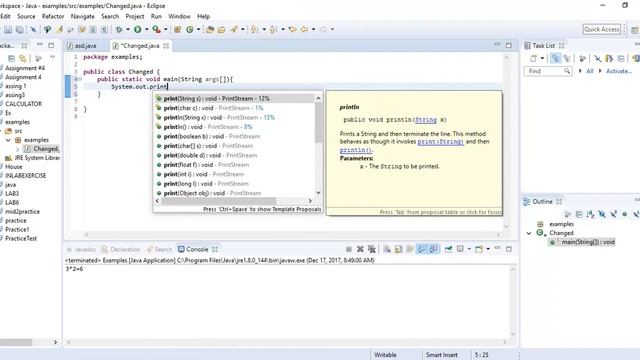Toggle Categorized view in Task List
640x360 pixels.
click(x=556, y=59)
